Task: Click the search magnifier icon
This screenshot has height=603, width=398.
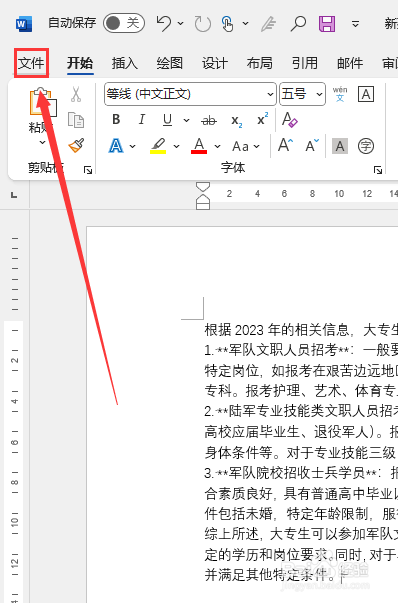Action: click(298, 23)
